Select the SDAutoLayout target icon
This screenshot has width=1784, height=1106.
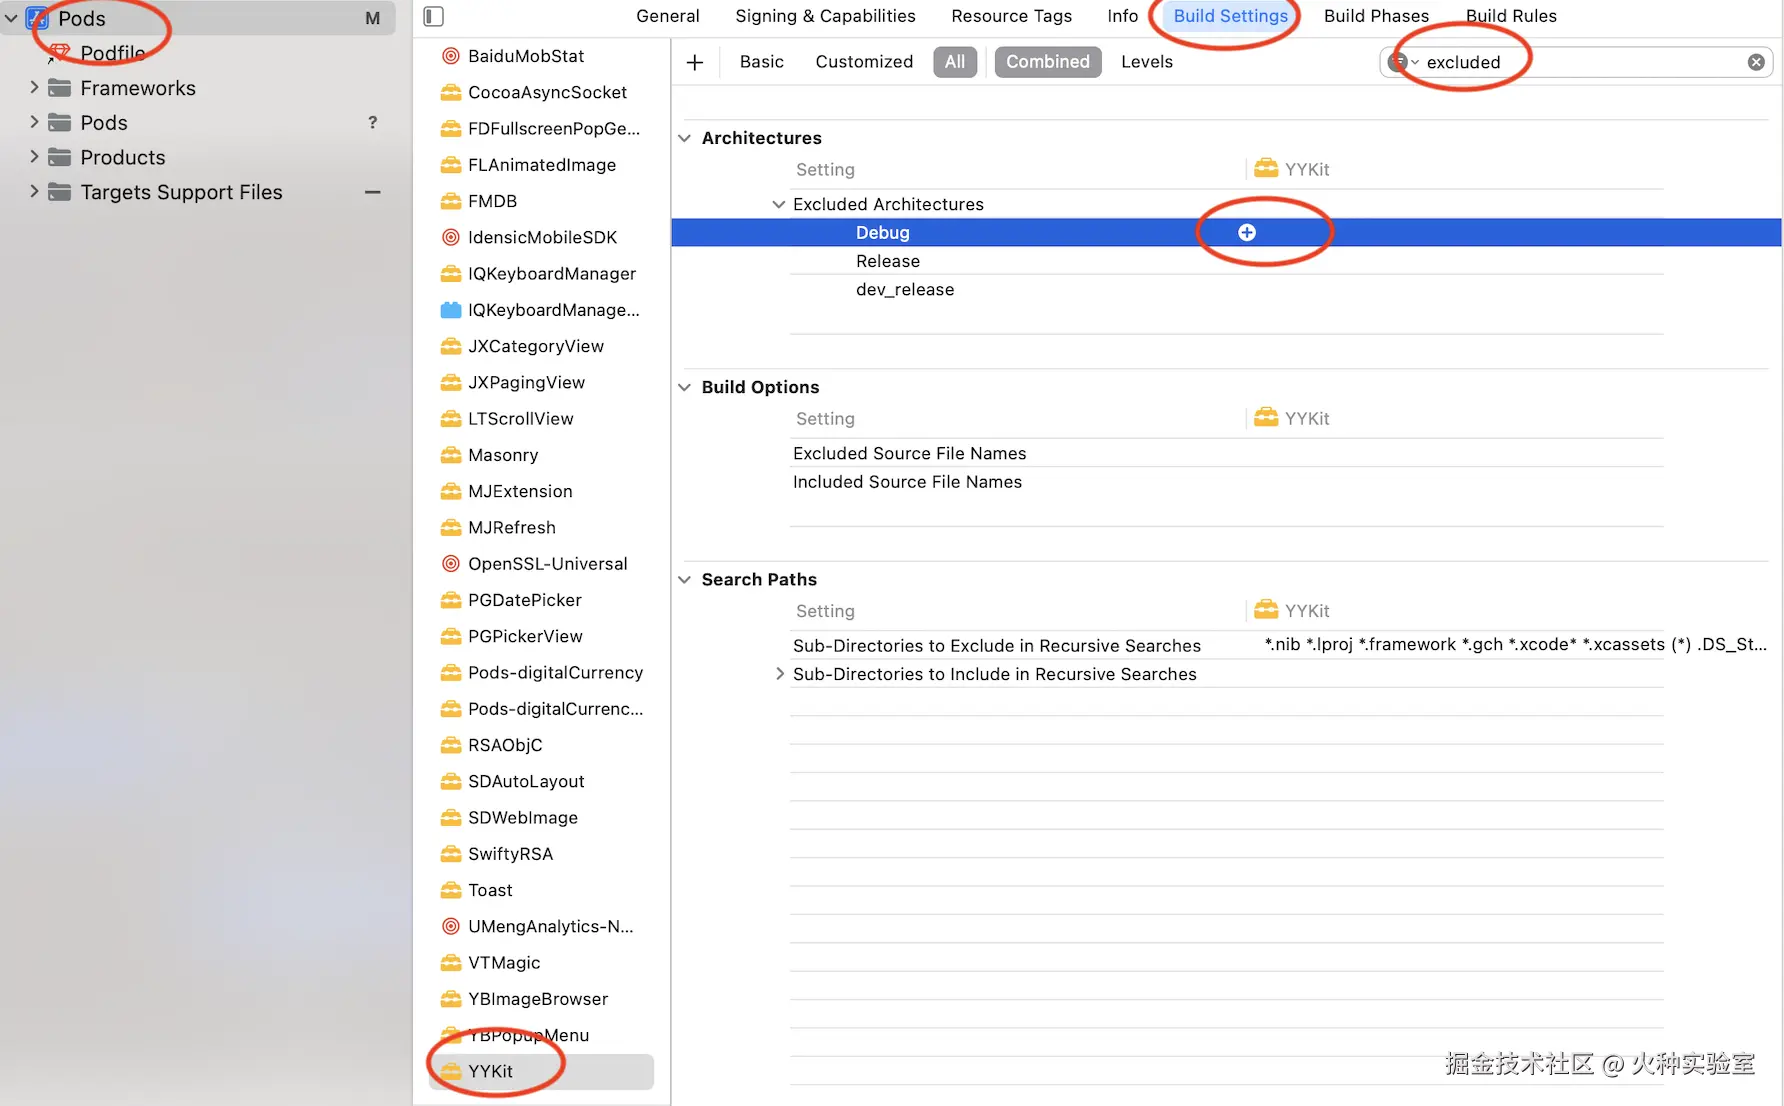tap(451, 781)
